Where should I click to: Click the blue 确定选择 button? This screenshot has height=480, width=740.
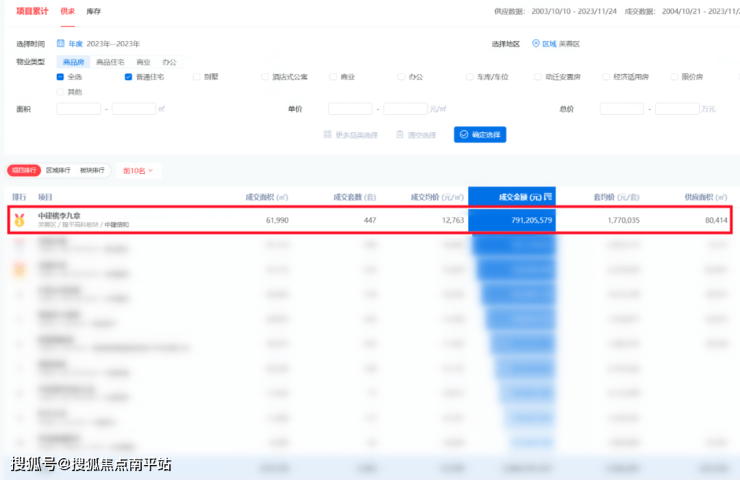(480, 135)
